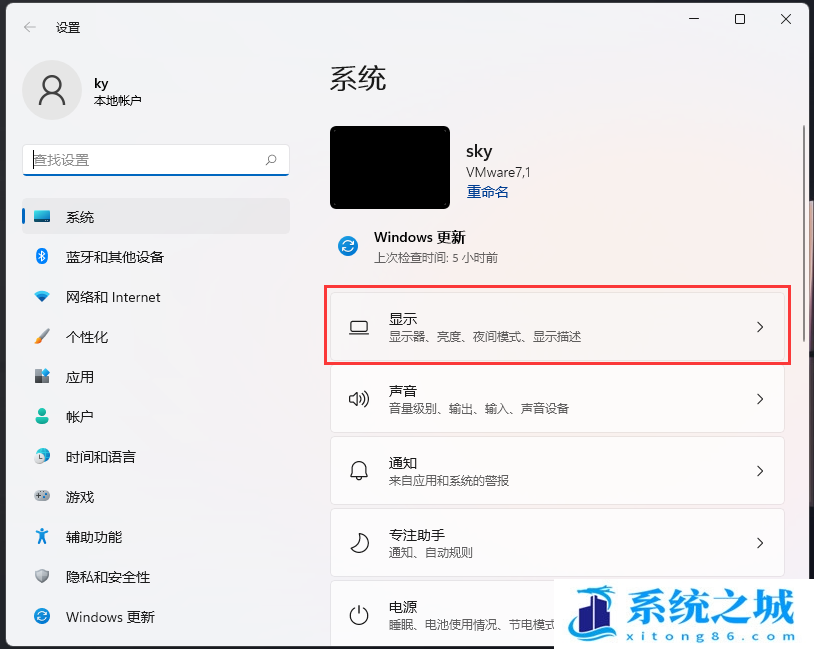This screenshot has height=649, width=814.
Task: Click the 查找设置 search field
Action: pyautogui.click(x=156, y=160)
